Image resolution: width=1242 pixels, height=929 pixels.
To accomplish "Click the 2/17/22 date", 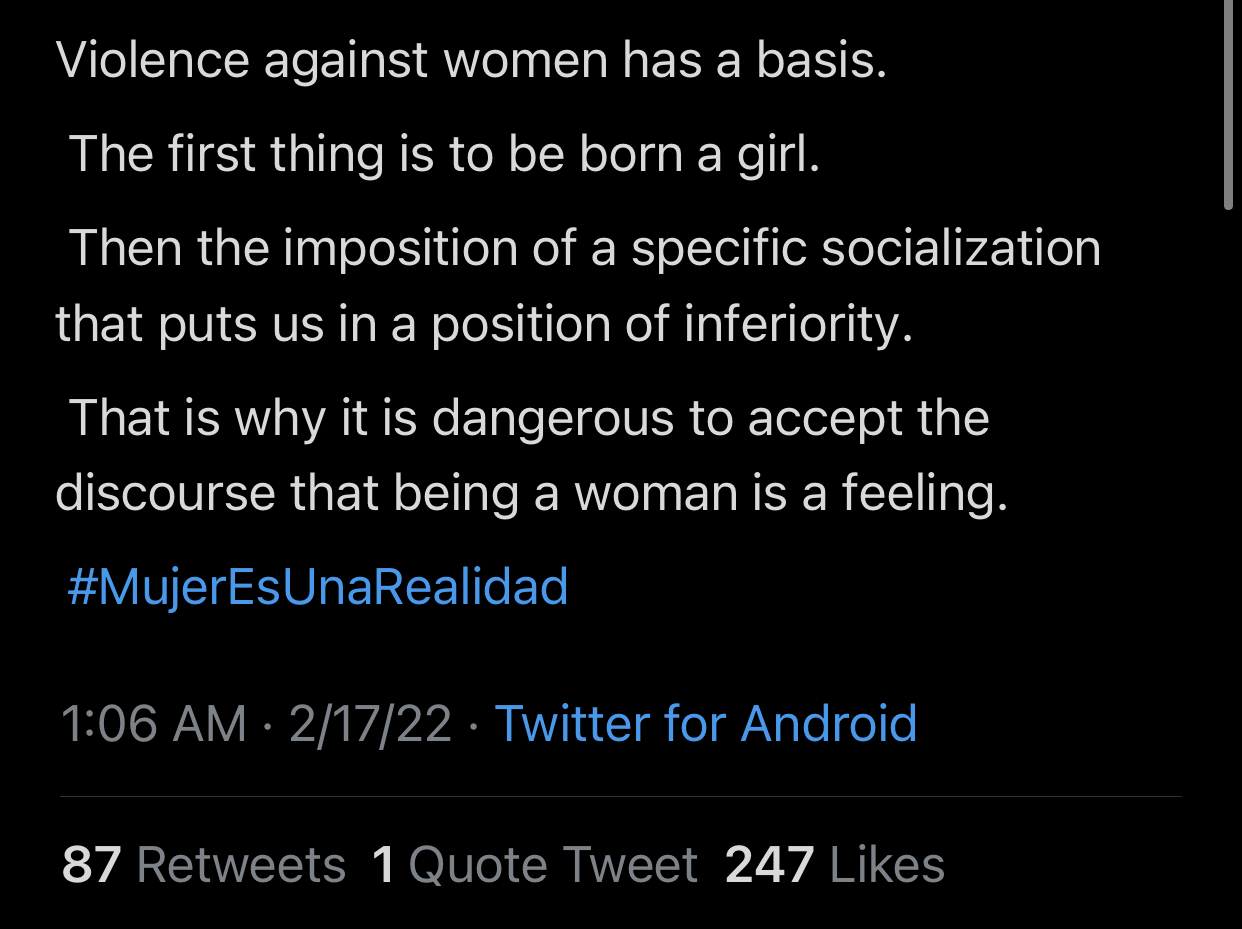I will (370, 723).
